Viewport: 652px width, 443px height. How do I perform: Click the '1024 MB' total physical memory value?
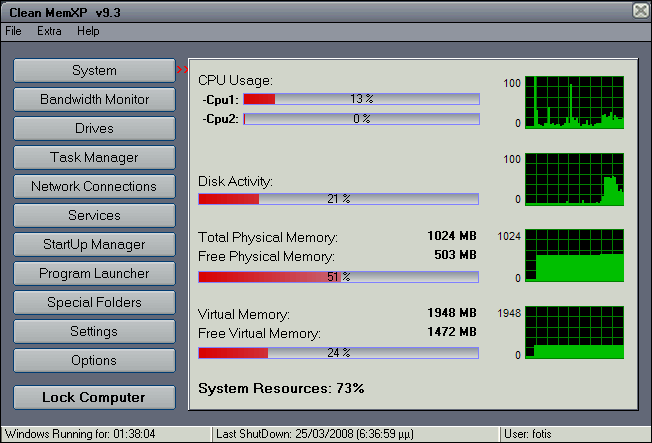pyautogui.click(x=452, y=236)
